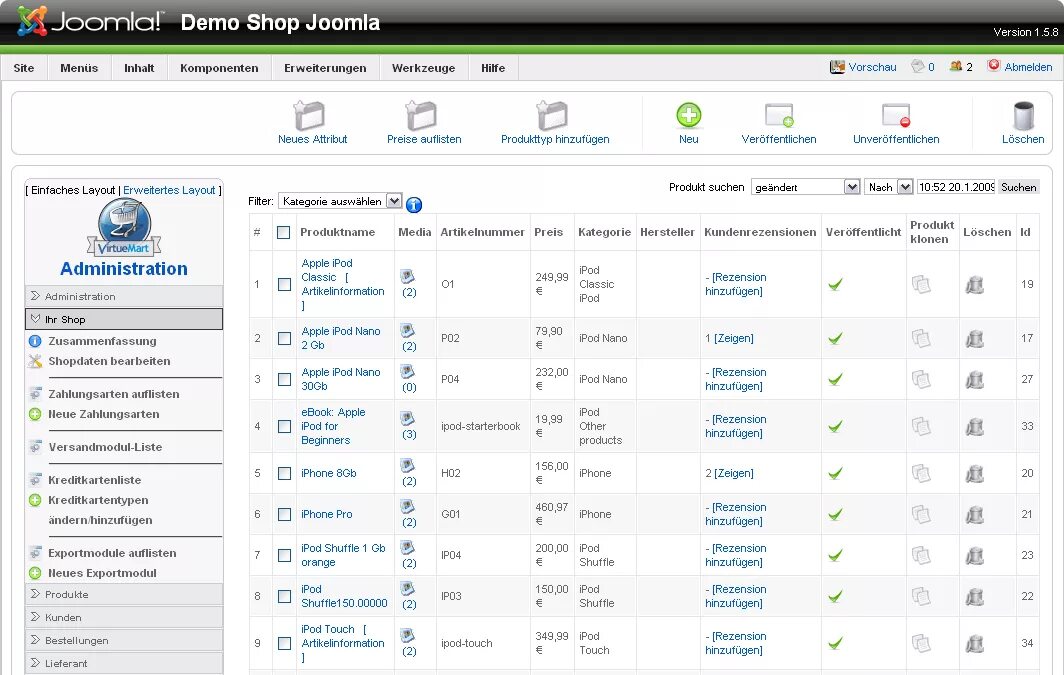This screenshot has height=675, width=1064.
Task: Open the Erweiterungen menu
Action: click(325, 68)
